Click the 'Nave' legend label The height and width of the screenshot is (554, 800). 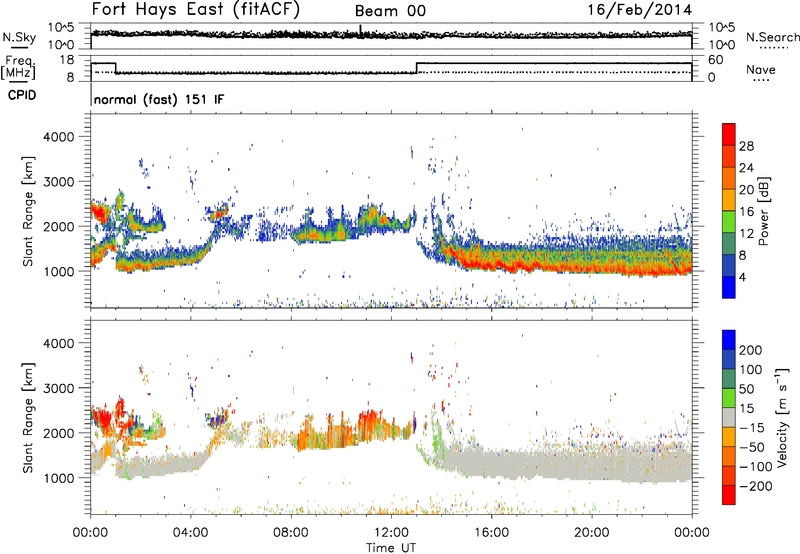(x=761, y=69)
